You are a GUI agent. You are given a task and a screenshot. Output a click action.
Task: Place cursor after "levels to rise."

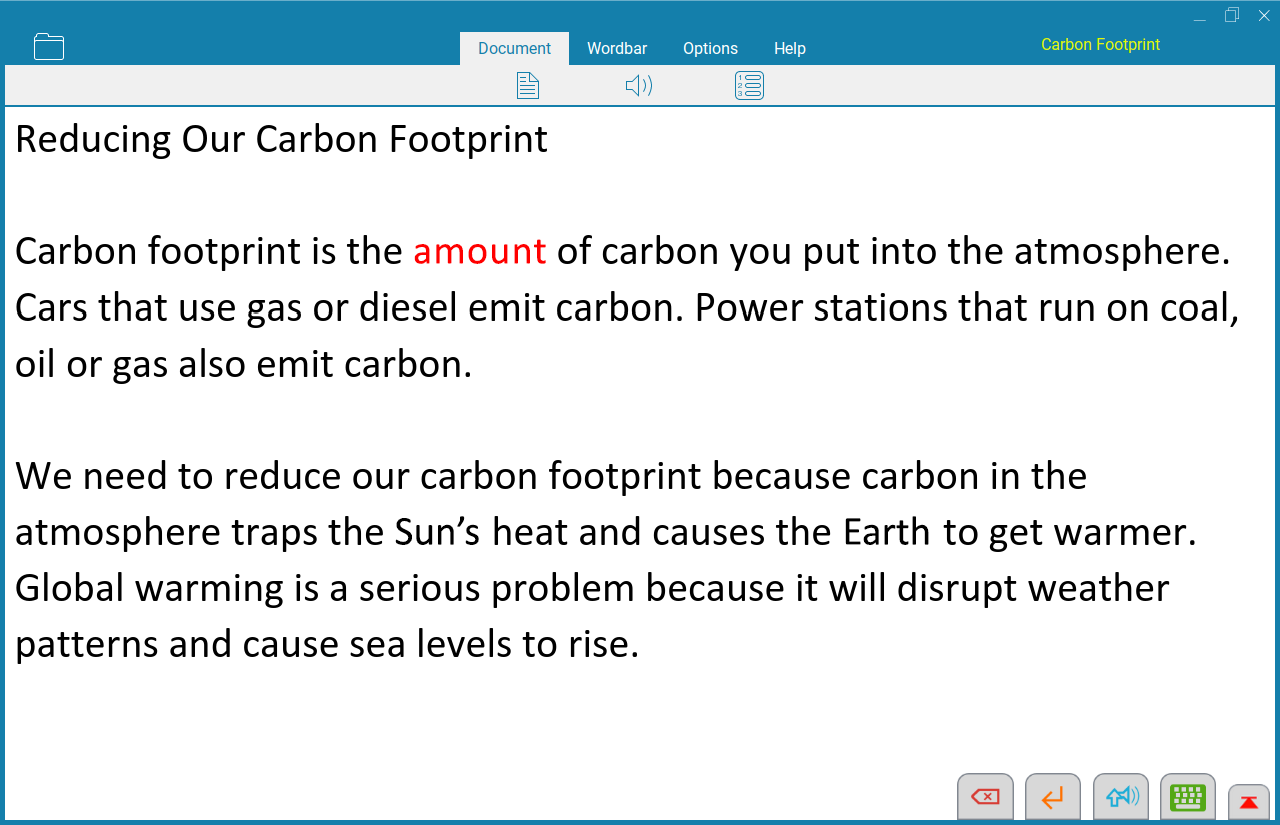[640, 645]
